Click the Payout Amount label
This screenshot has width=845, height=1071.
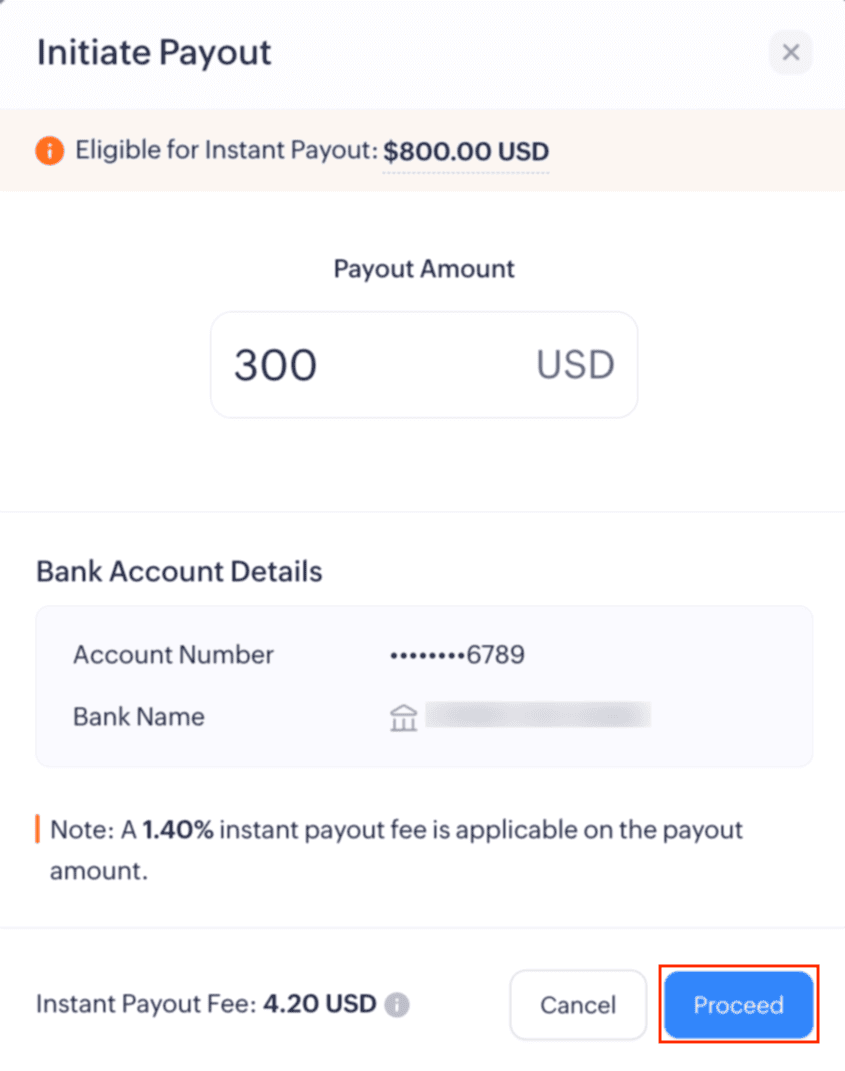[x=424, y=268]
